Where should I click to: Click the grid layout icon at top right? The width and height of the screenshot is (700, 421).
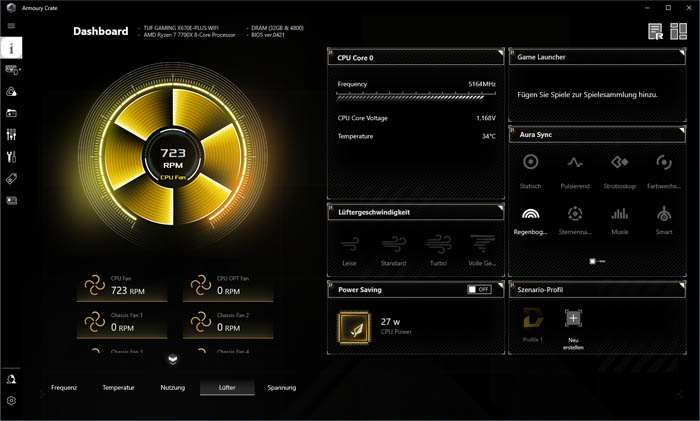678,31
